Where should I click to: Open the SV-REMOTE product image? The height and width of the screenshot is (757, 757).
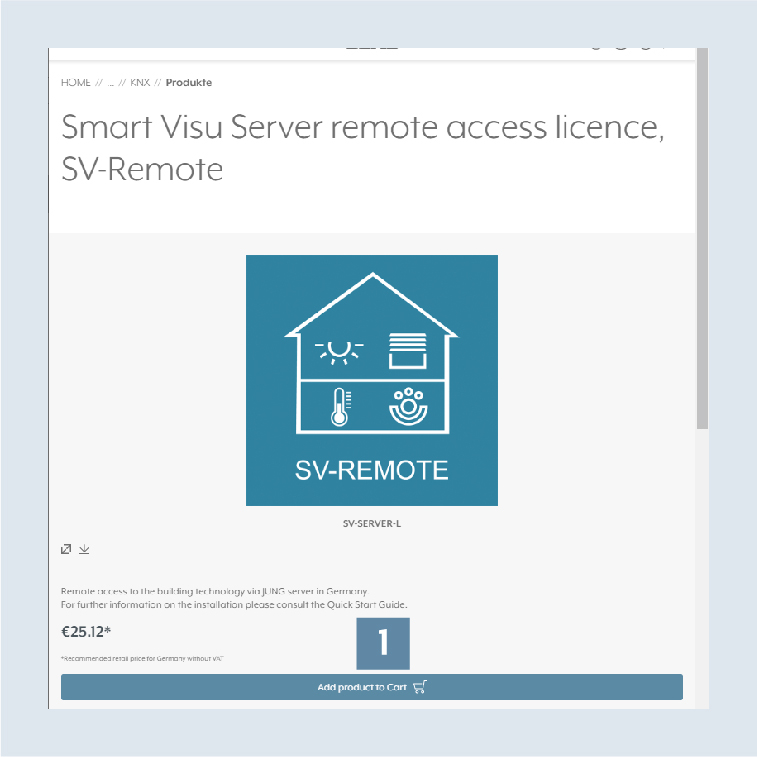(x=372, y=380)
